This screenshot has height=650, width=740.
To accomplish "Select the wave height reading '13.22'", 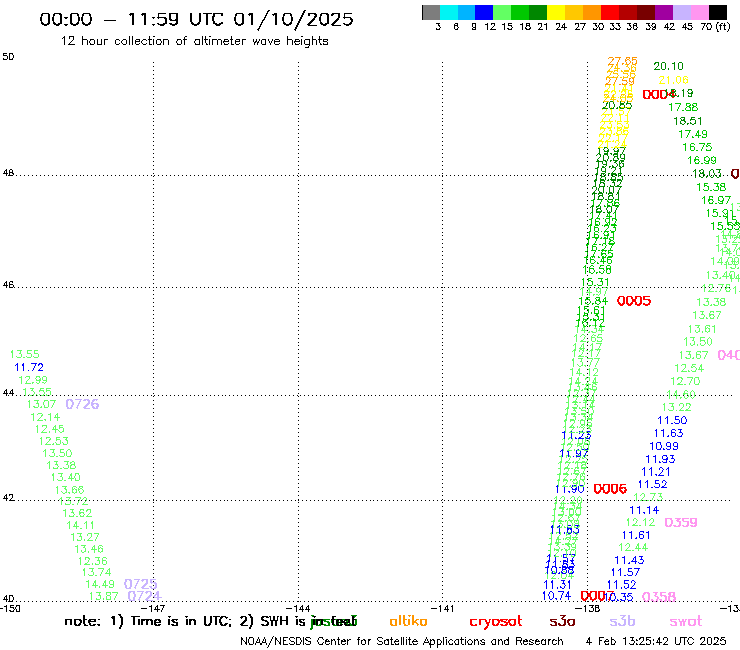I will pos(676,407).
